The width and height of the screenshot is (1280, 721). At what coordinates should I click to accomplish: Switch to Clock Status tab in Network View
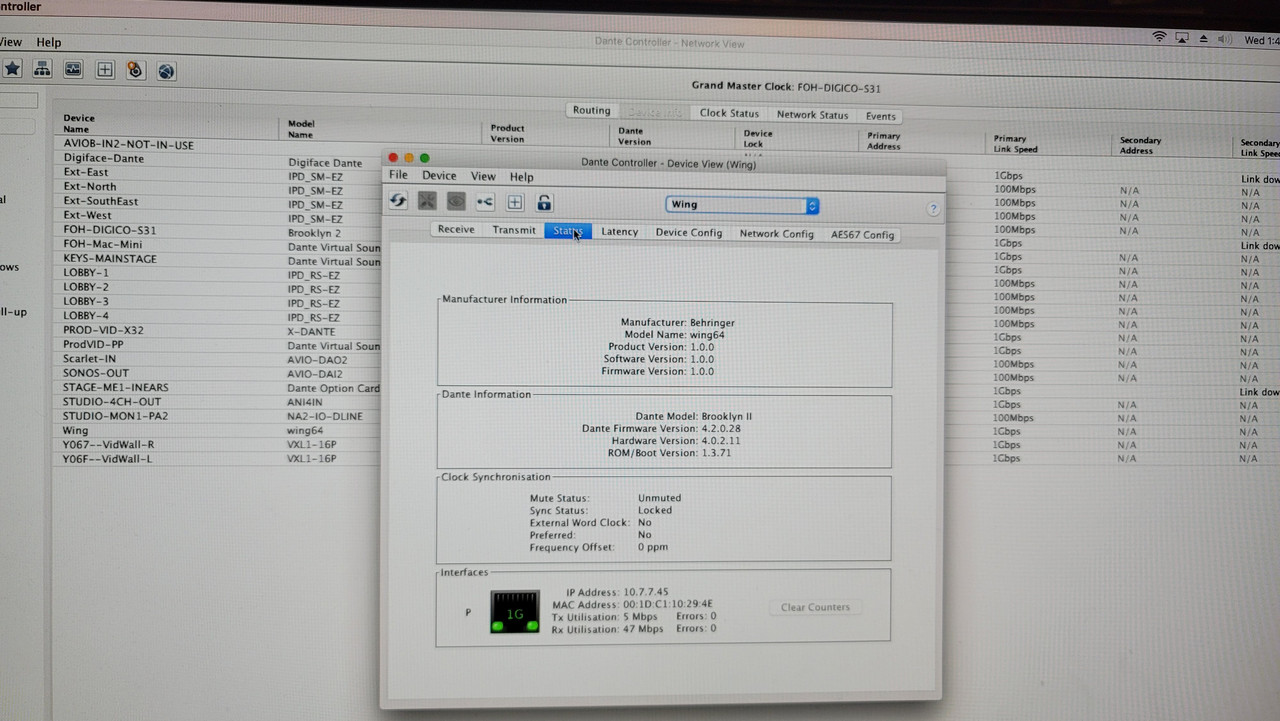pos(729,113)
